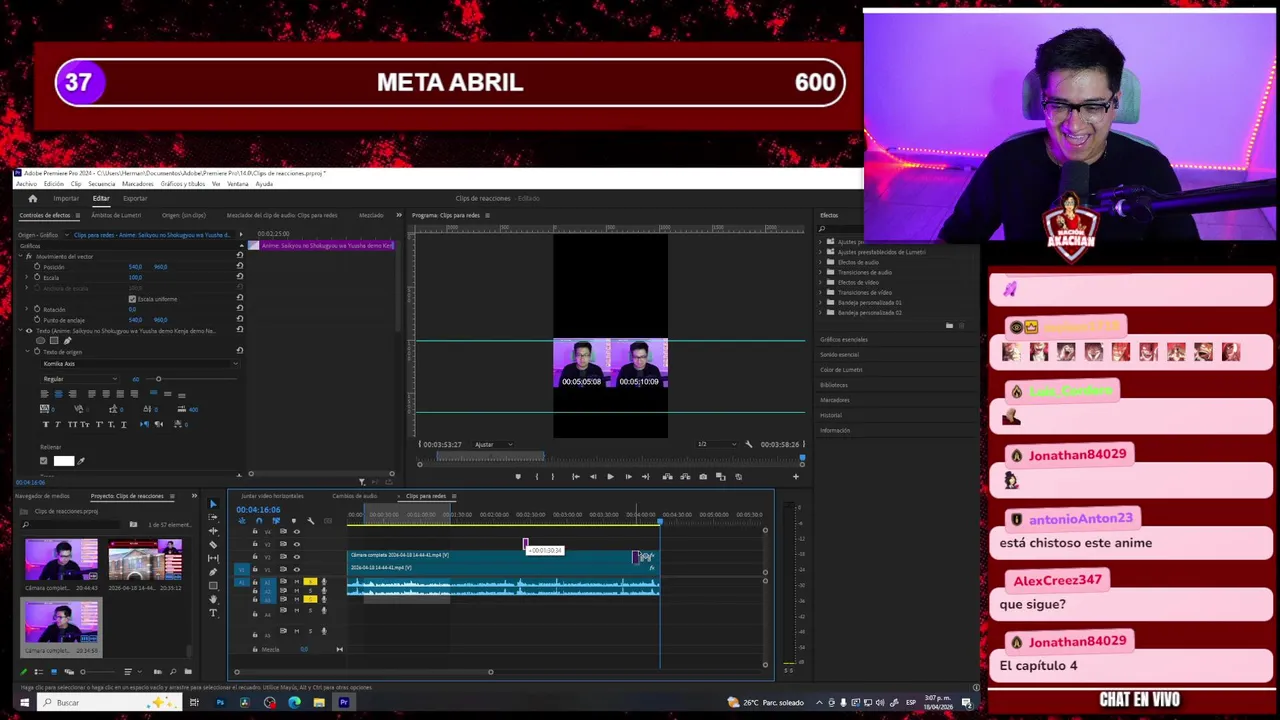Select the Selection tool in timeline toolbar
The image size is (1280, 720).
213,504
